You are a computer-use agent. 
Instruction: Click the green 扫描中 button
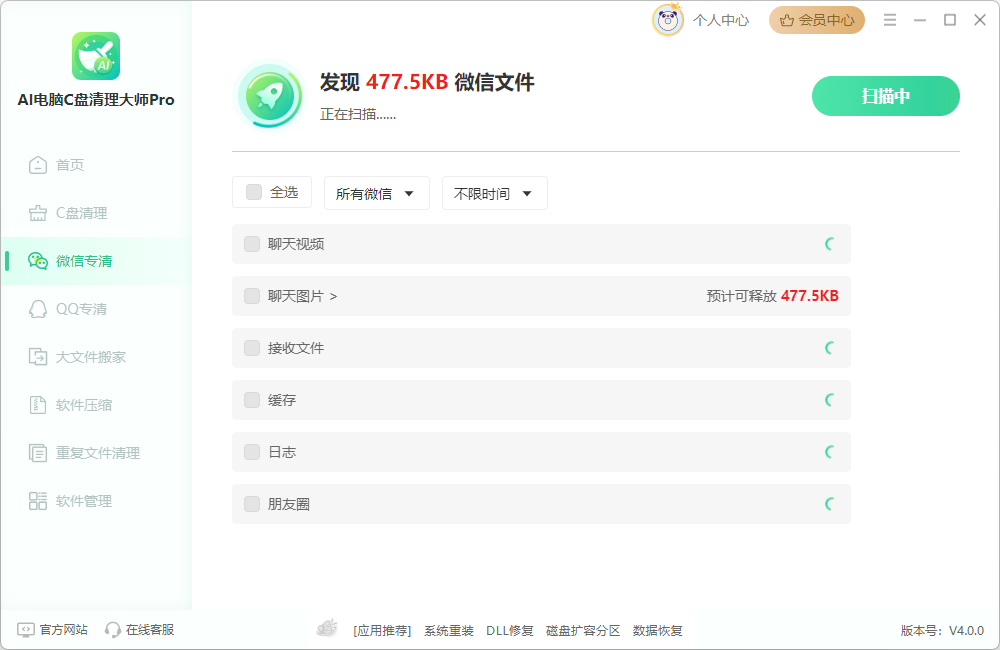pos(885,96)
